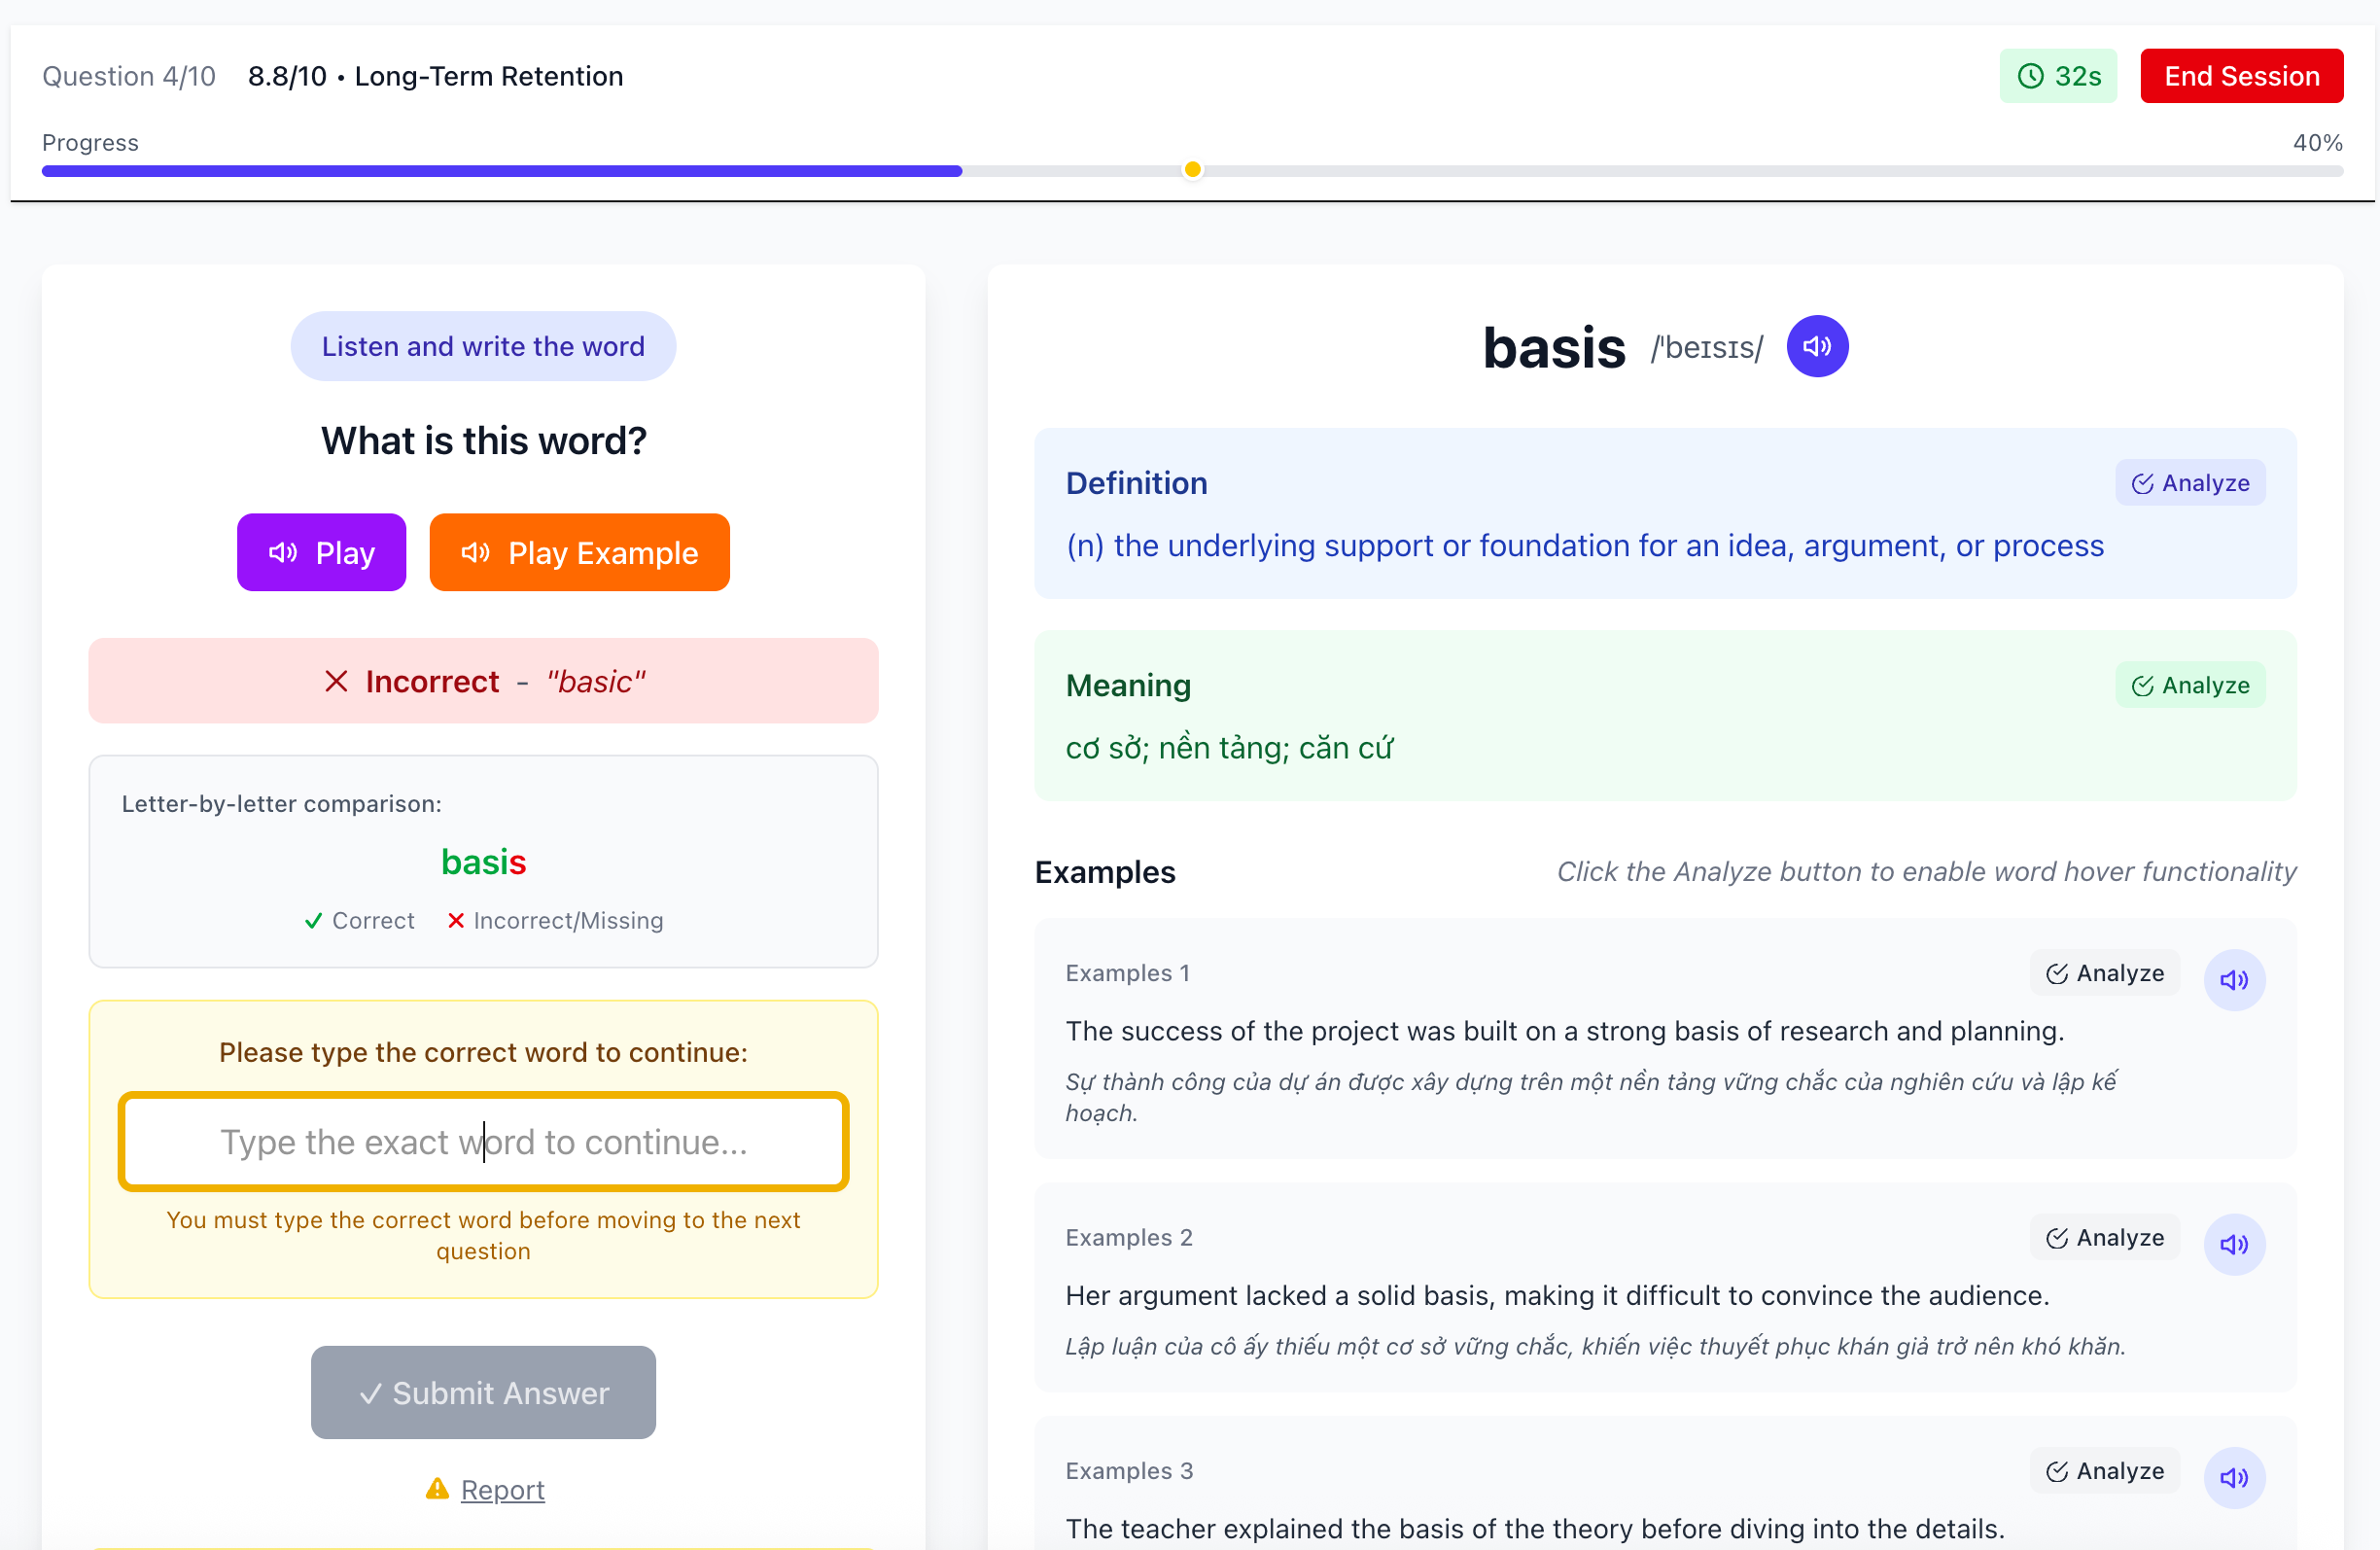Click the Listen and write the word badge
The image size is (2380, 1550).
(483, 346)
